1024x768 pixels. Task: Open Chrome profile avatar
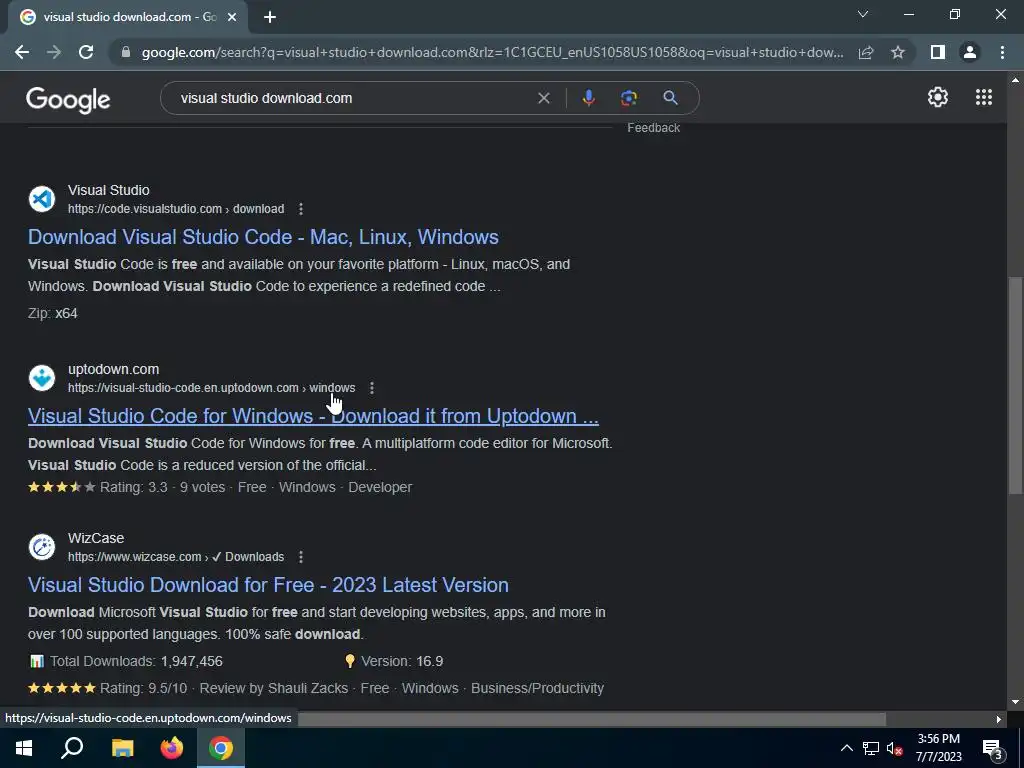970,52
